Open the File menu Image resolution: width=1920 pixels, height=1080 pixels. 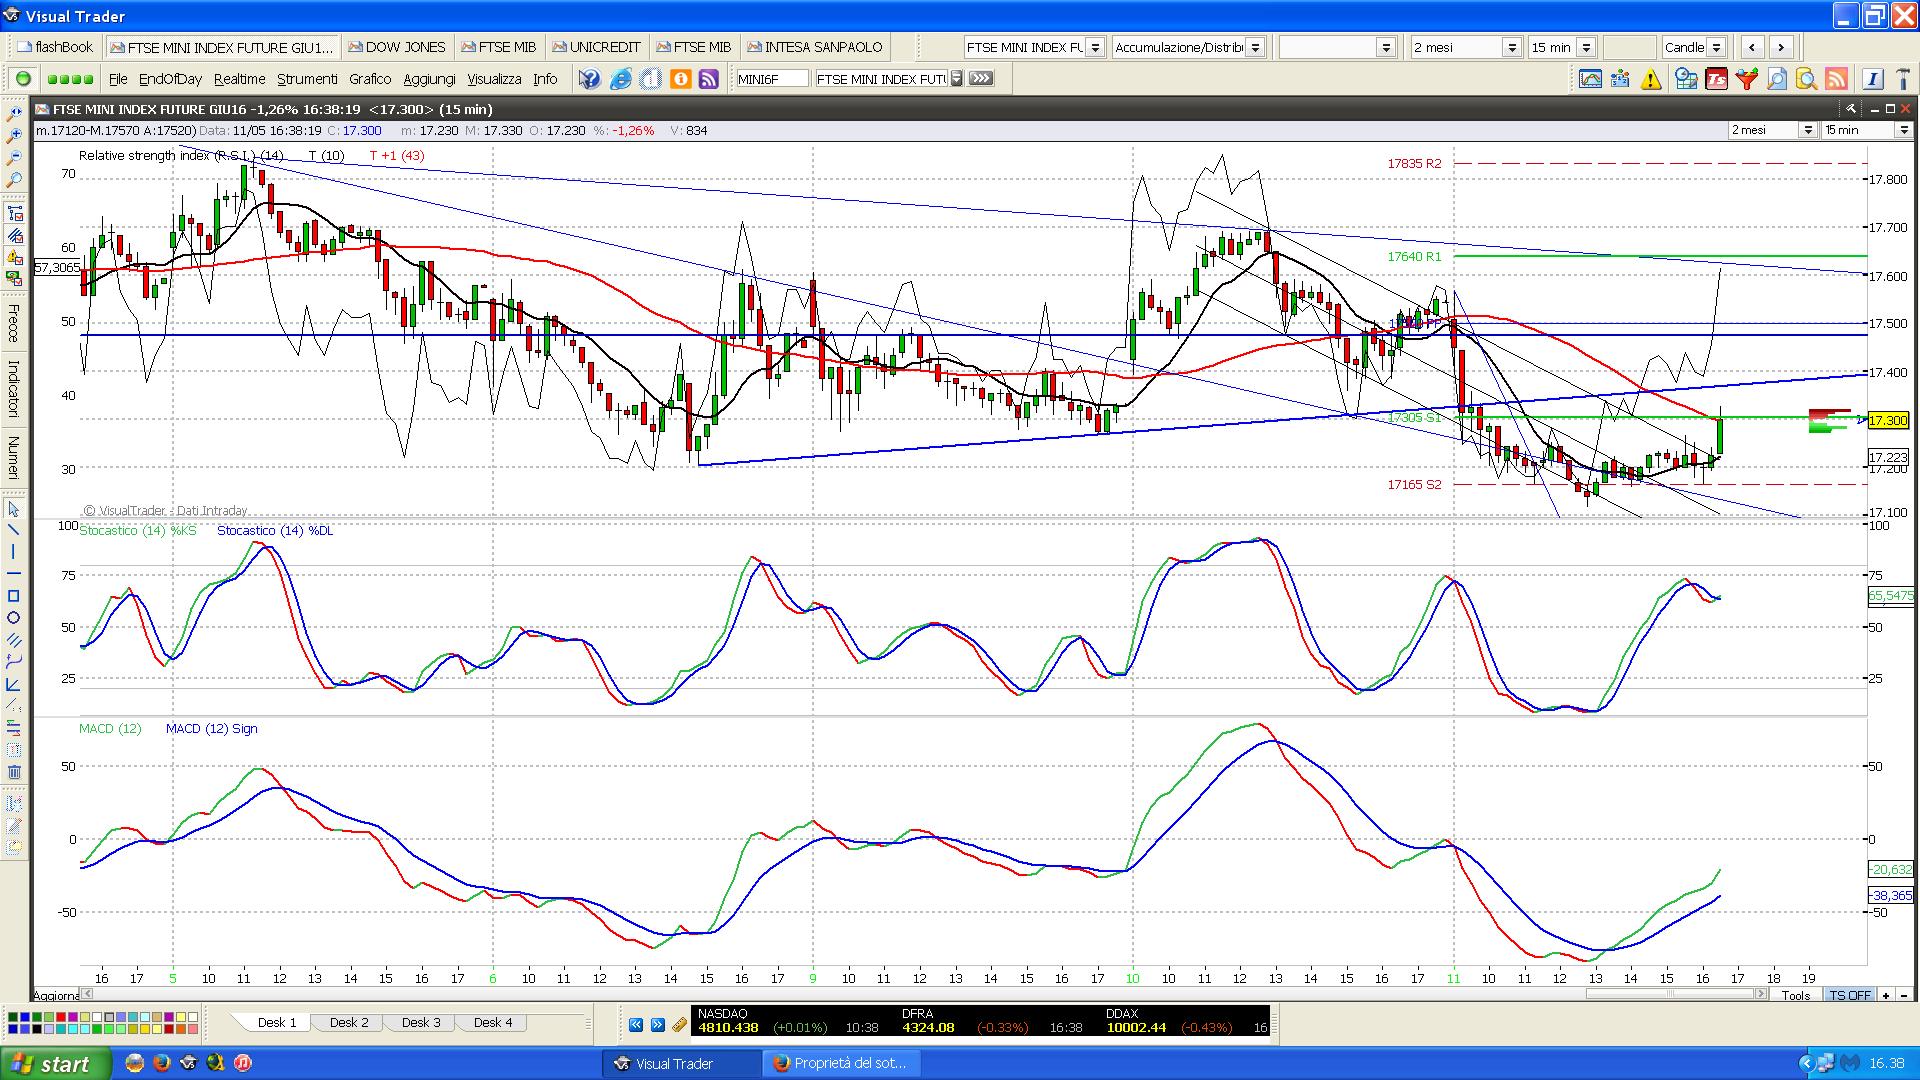click(x=118, y=79)
